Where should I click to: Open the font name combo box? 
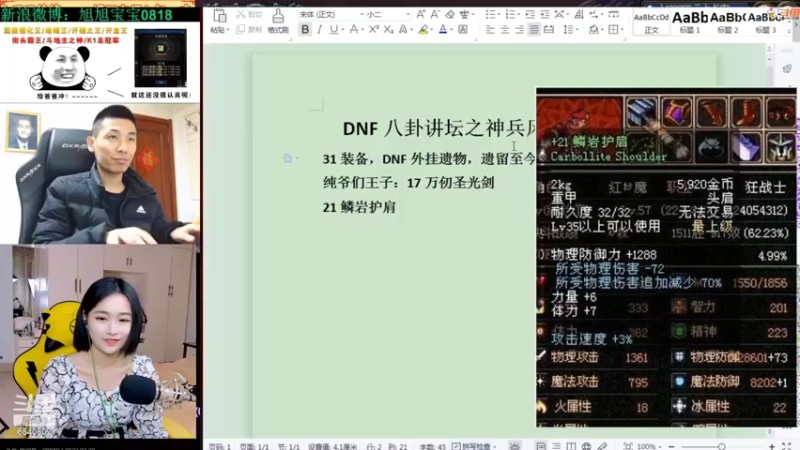click(331, 14)
